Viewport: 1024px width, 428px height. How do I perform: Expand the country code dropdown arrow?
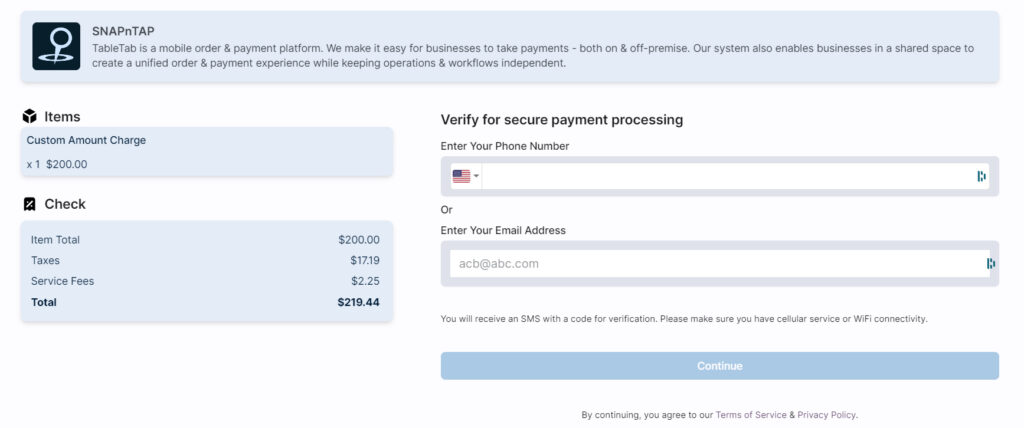[477, 177]
